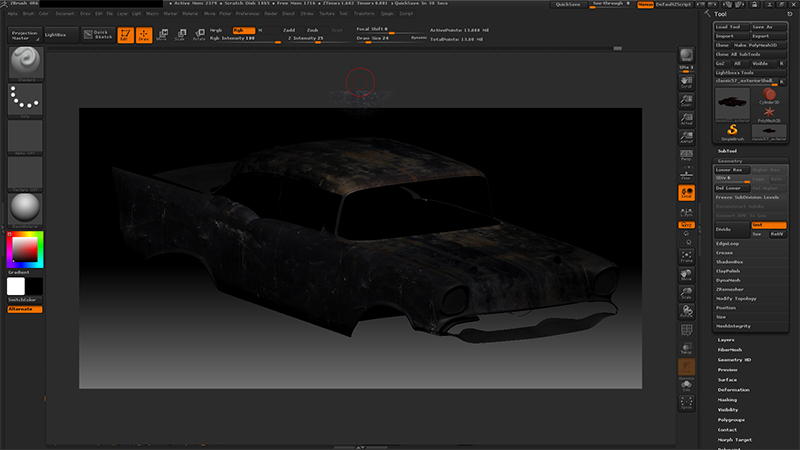
Task: Expand the ZRemesher subsection
Action: [x=730, y=289]
